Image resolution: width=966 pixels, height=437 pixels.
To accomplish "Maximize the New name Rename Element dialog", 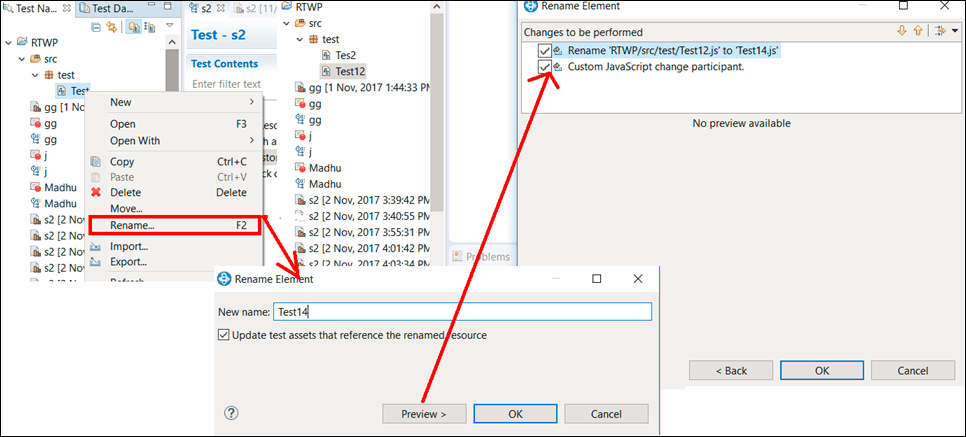I will pos(596,279).
